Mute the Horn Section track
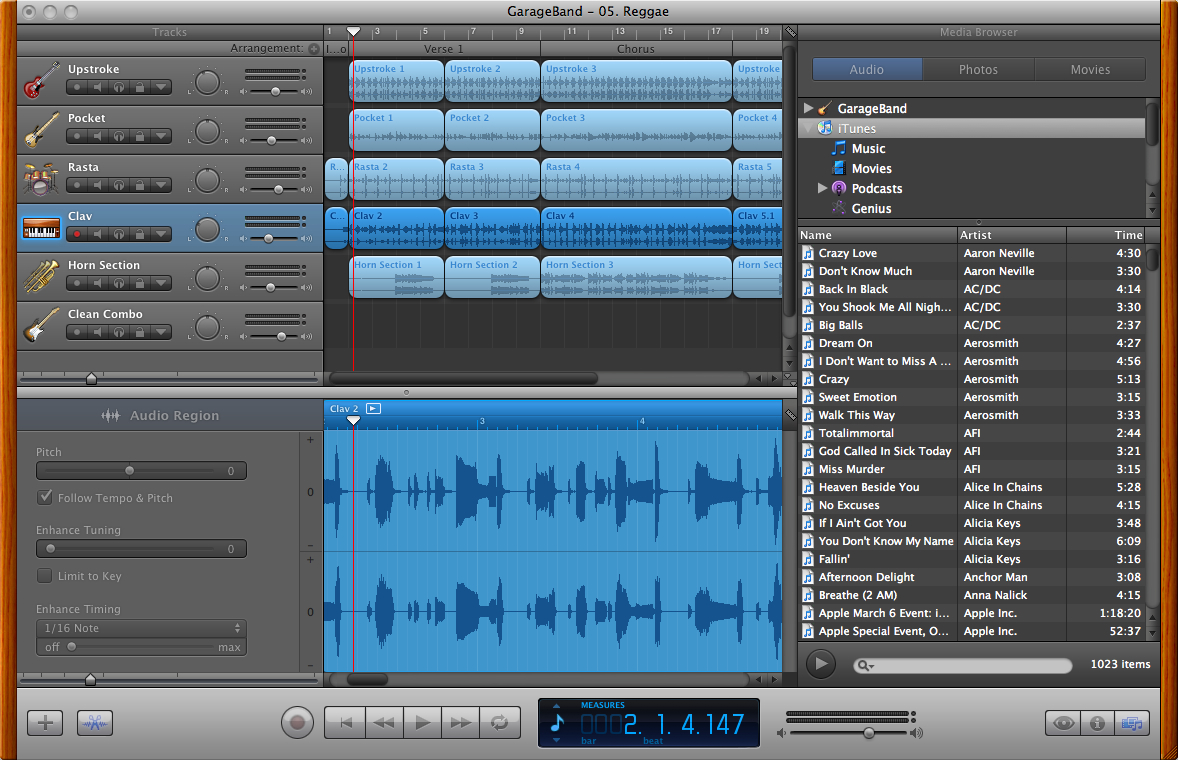The width and height of the screenshot is (1178, 760). pyautogui.click(x=98, y=283)
